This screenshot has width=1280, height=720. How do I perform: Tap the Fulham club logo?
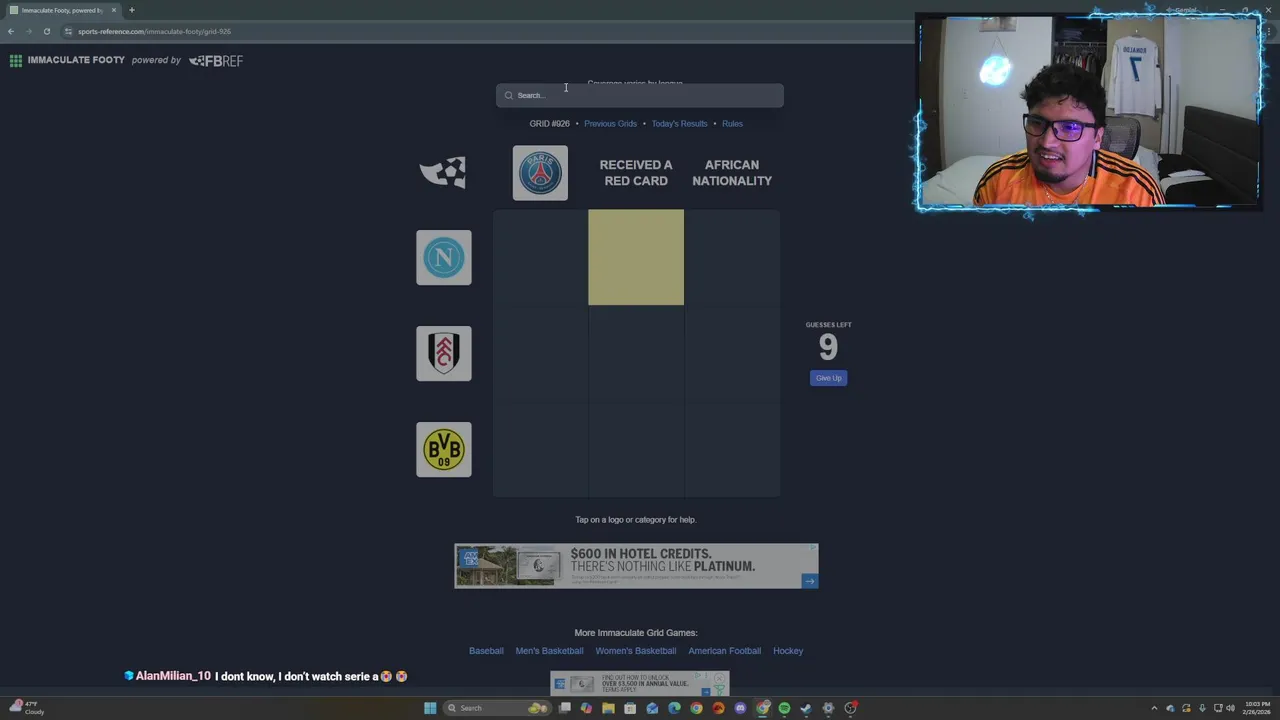(444, 354)
